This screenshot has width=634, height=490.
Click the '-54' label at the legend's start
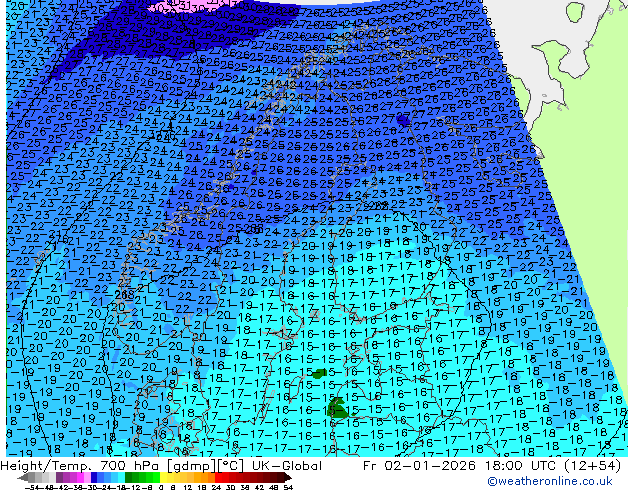pyautogui.click(x=32, y=487)
